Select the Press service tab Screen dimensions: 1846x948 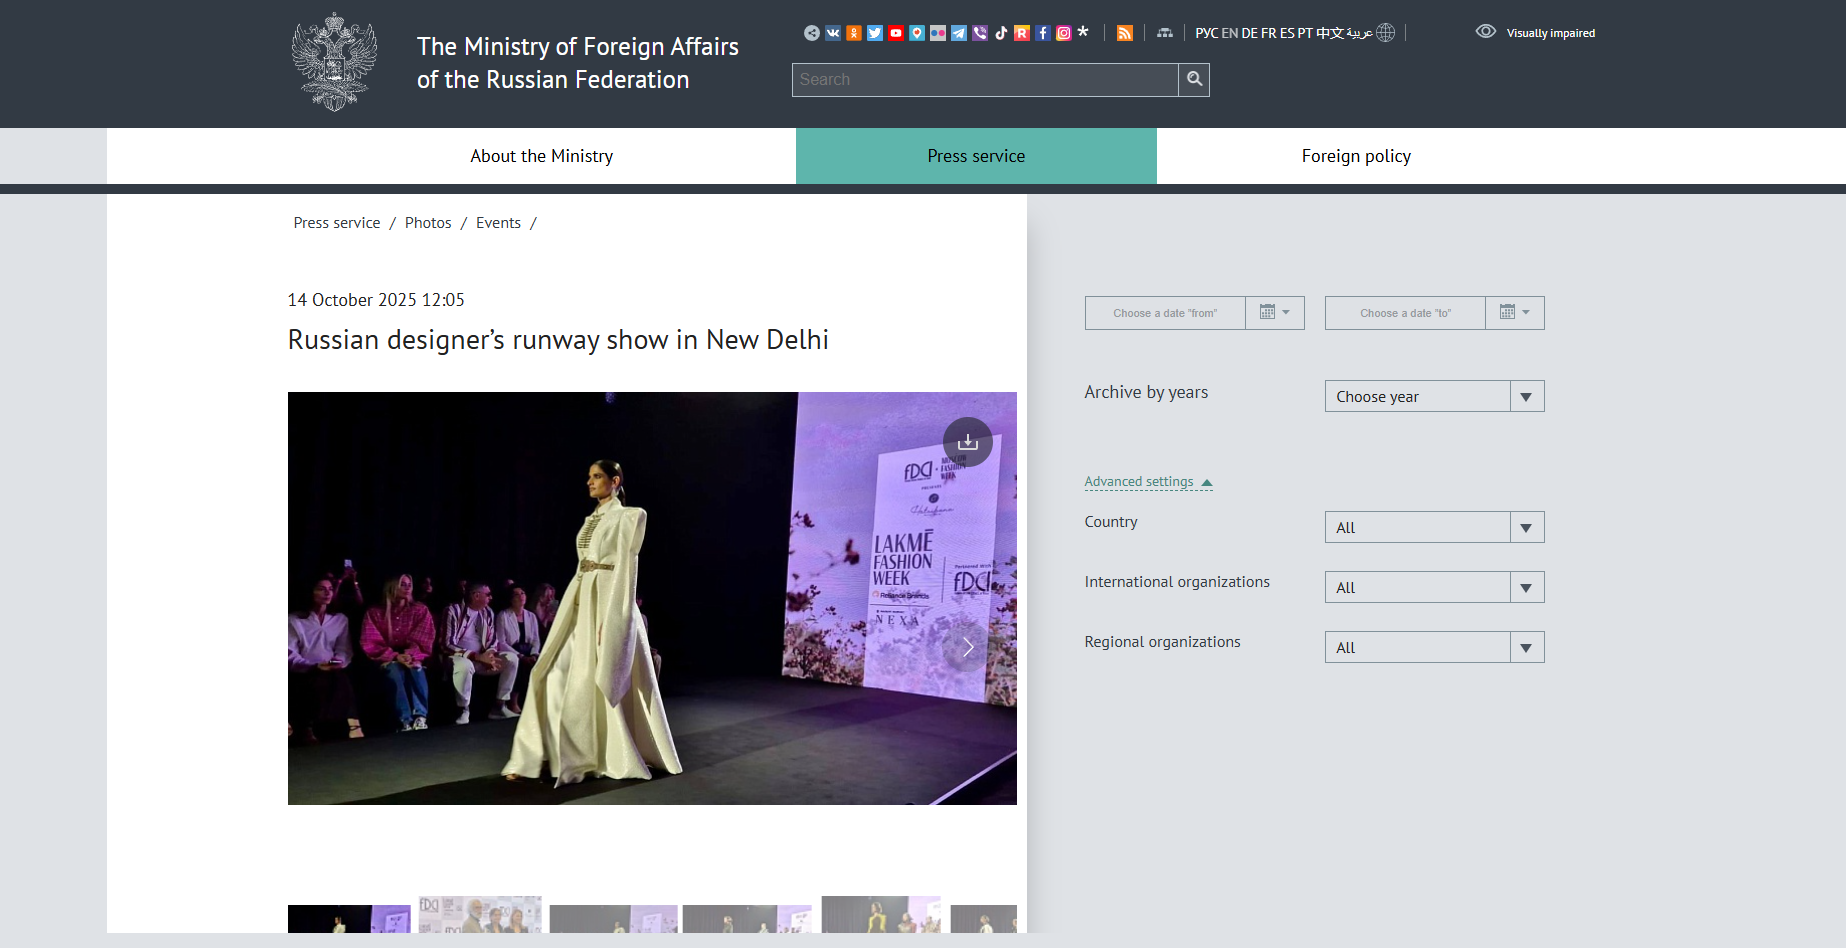pos(976,156)
